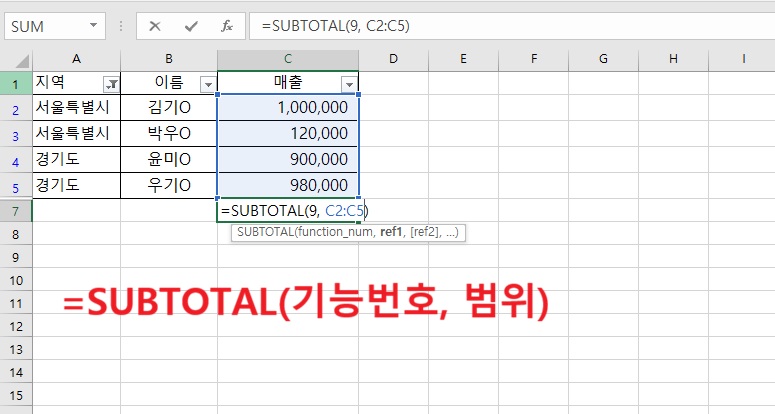Click the formula bar with SUBTOTAL formula
The width and height of the screenshot is (775, 414).
click(512, 26)
